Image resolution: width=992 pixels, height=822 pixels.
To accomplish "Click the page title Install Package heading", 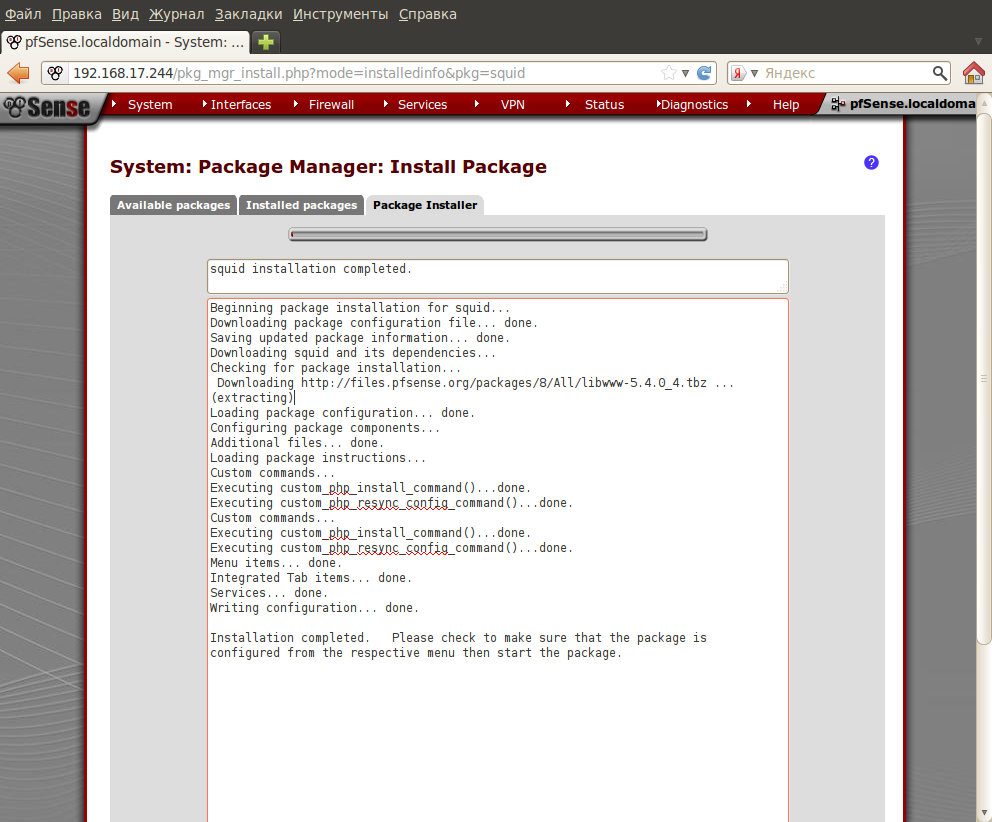I will (328, 166).
